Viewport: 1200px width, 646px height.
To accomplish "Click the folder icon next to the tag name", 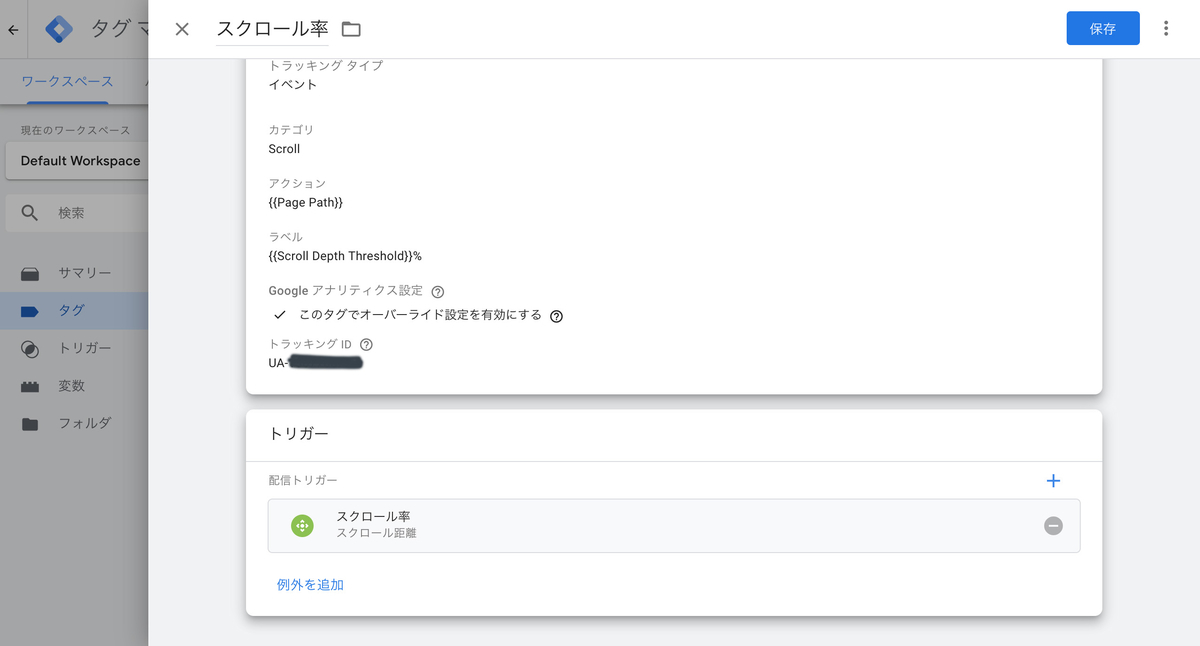I will pos(350,29).
